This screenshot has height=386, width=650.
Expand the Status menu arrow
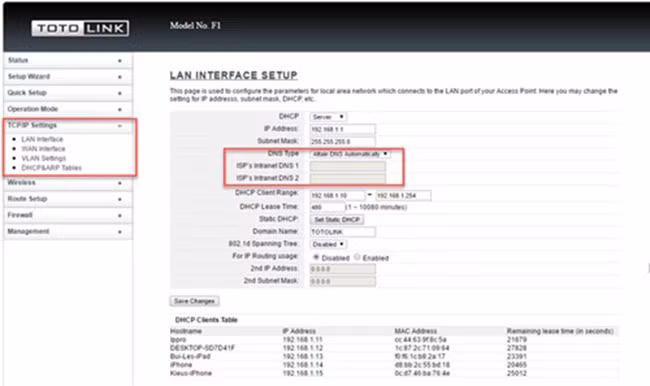click(x=120, y=61)
